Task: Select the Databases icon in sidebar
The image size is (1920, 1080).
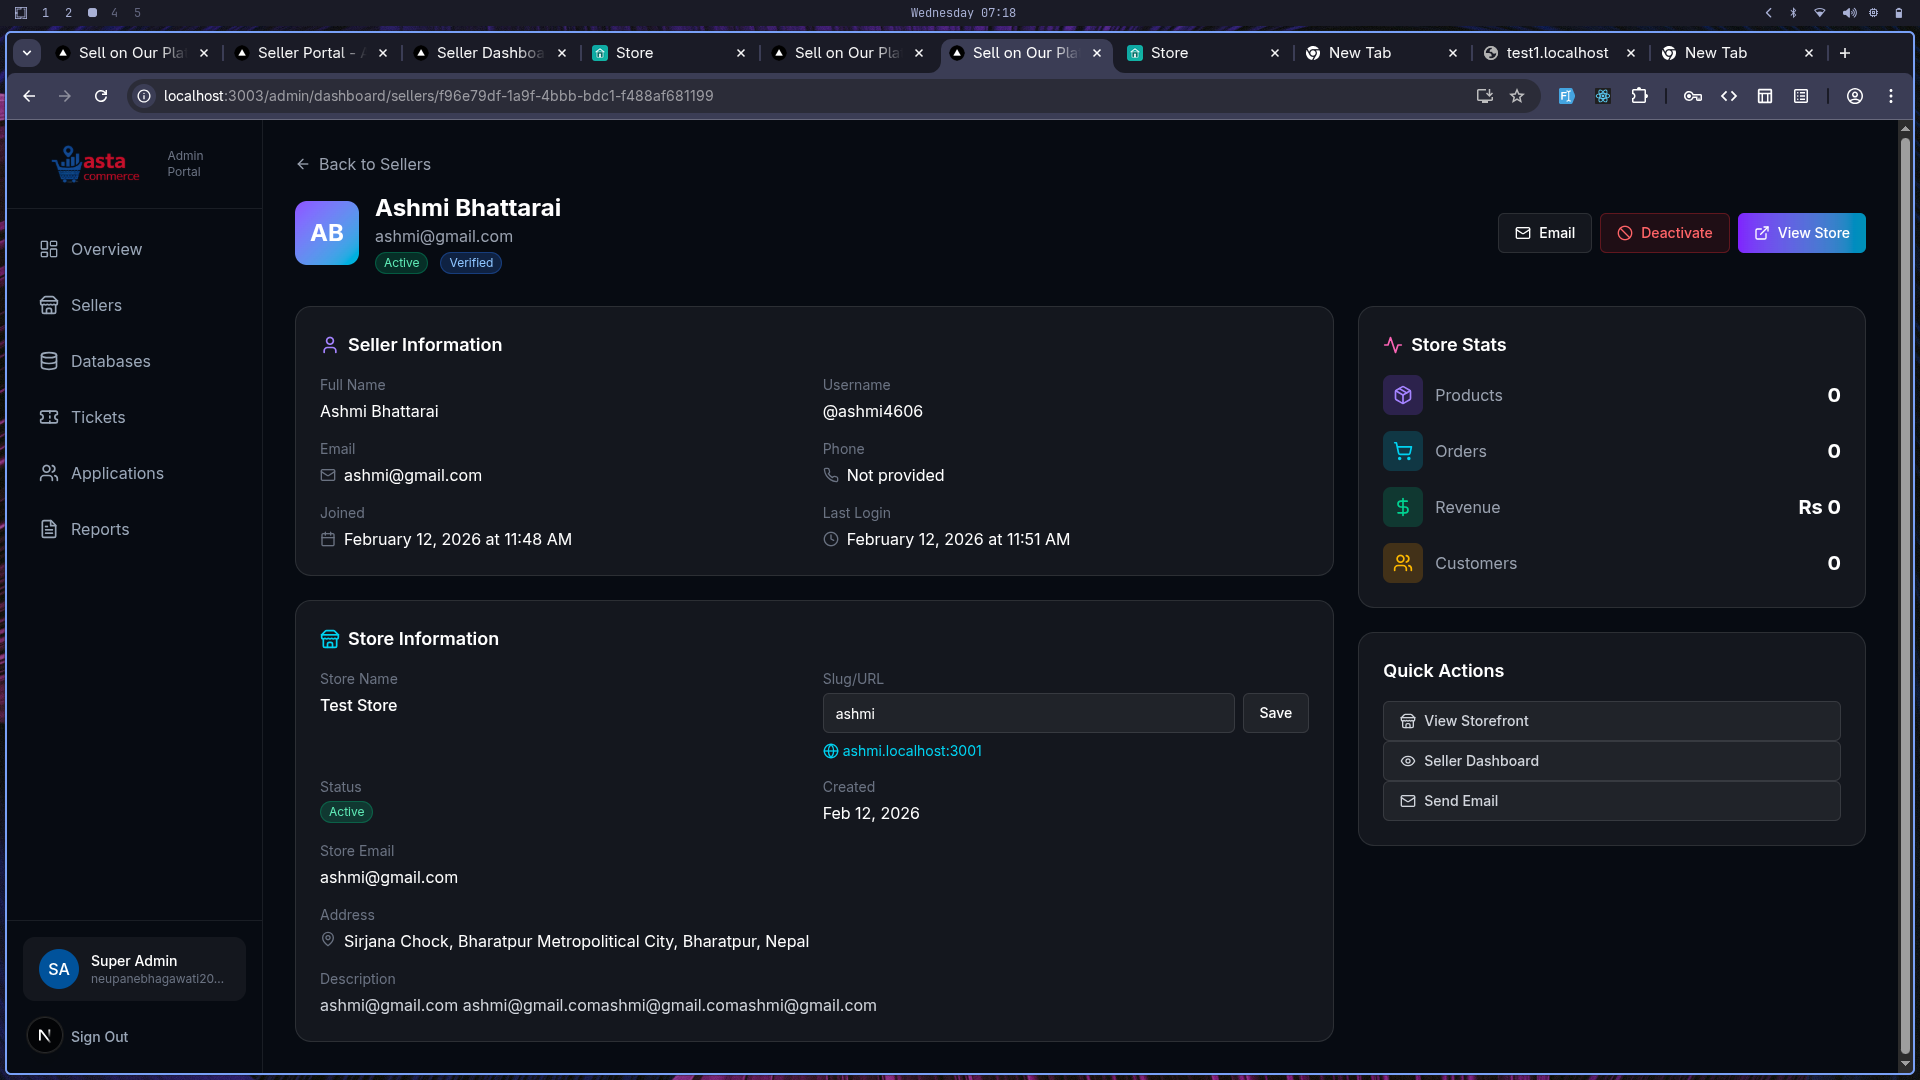Action: pyautogui.click(x=50, y=361)
